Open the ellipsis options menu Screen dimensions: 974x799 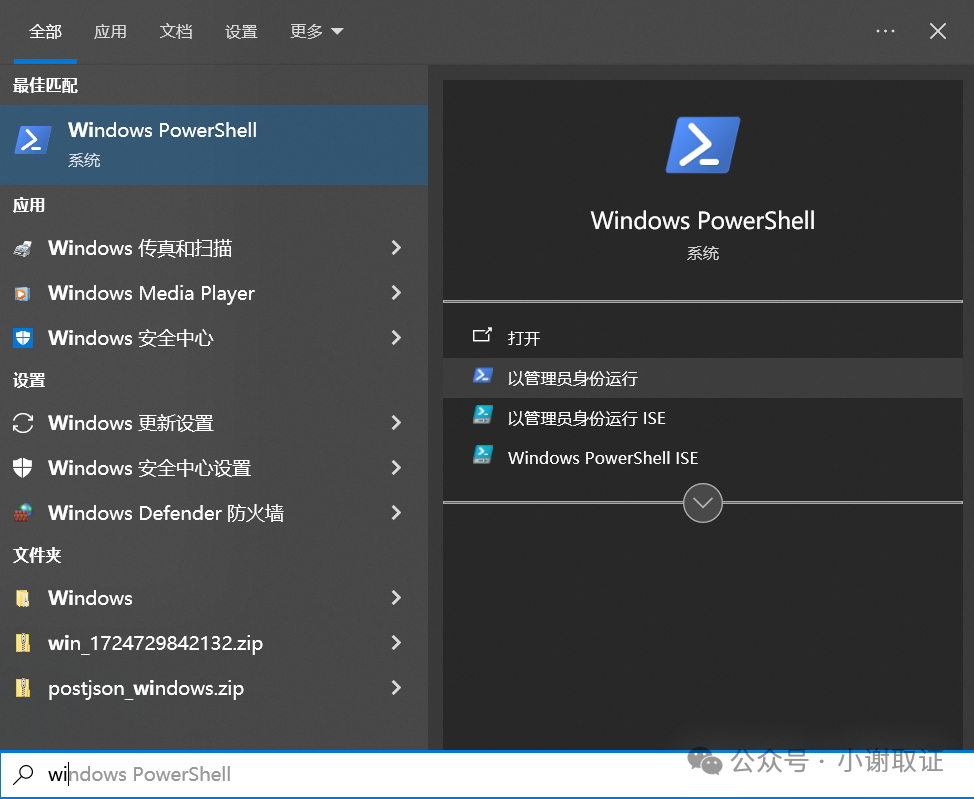(x=884, y=31)
